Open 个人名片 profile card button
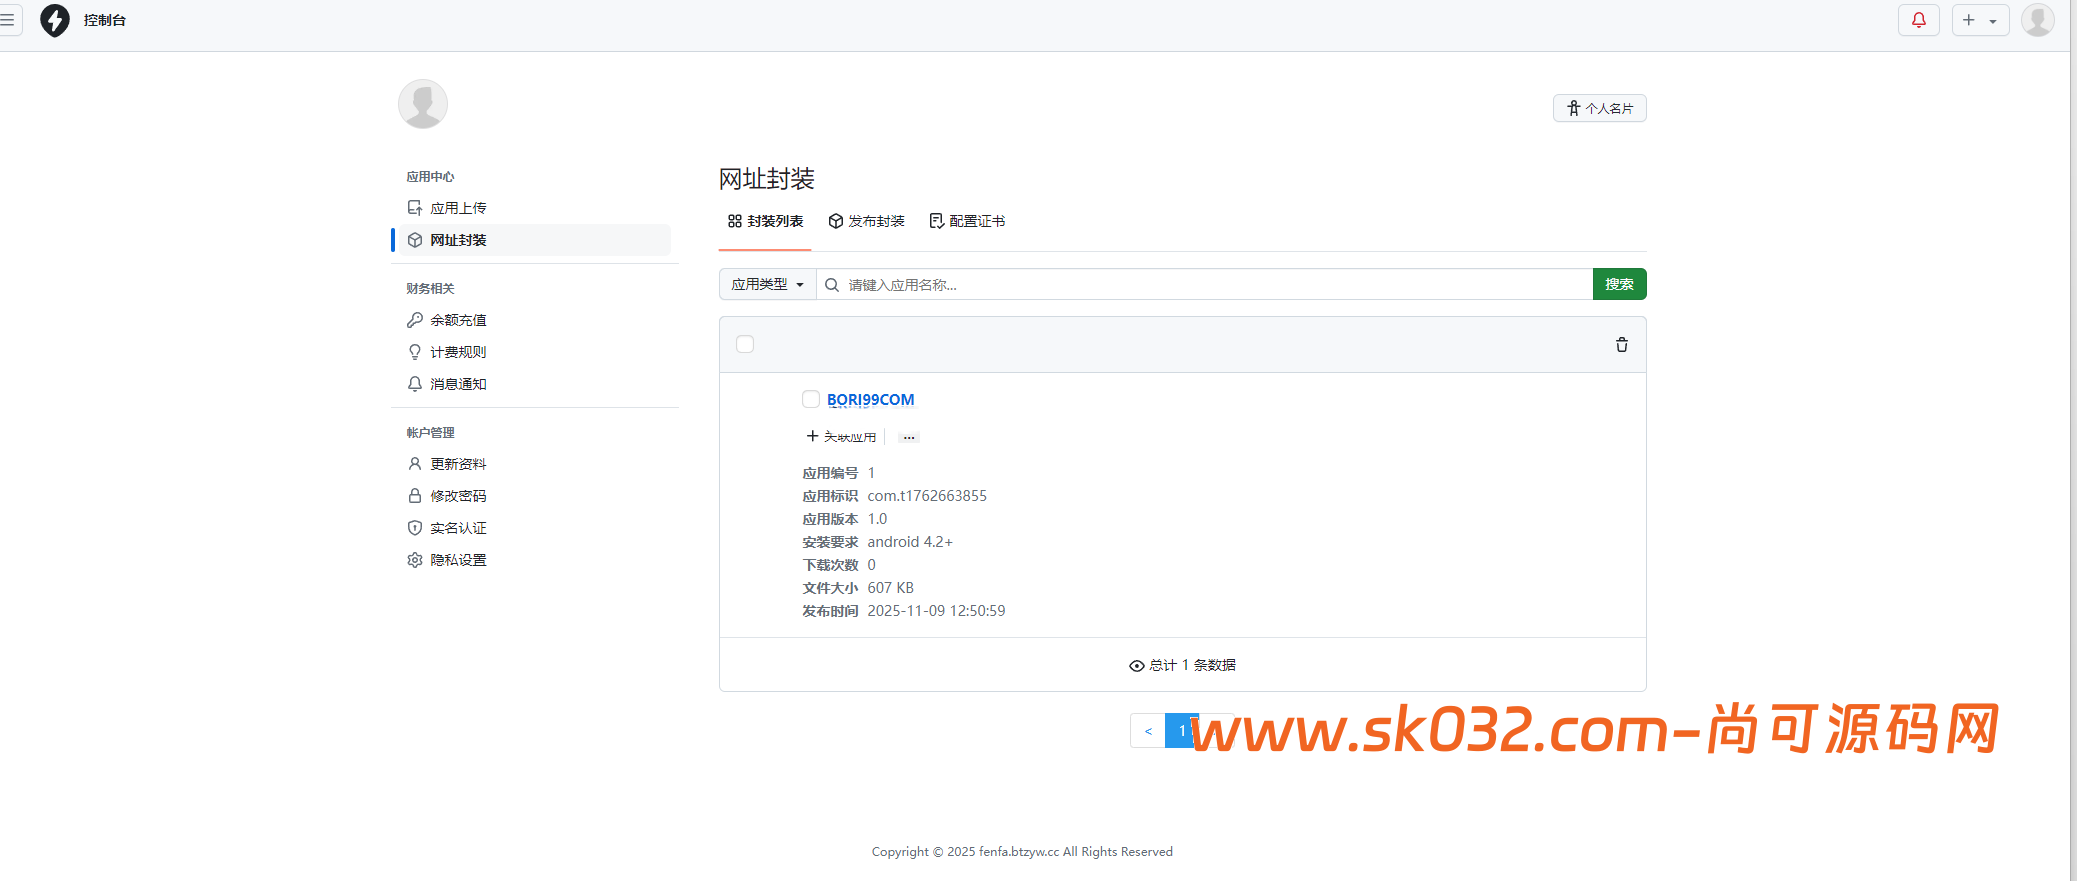Image resolution: width=2077 pixels, height=881 pixels. [x=1599, y=108]
